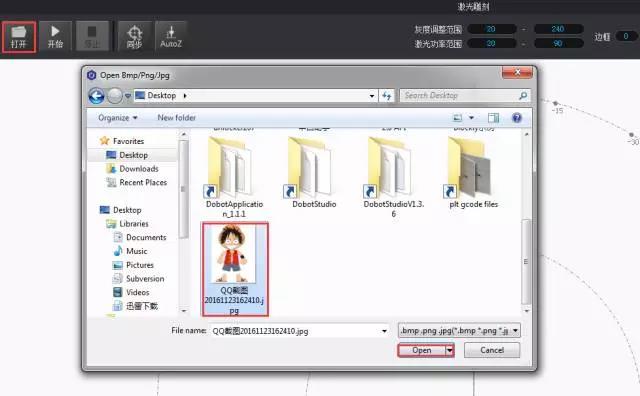640x396 pixels.
Task: Click the search magnifier icon
Action: tap(523, 96)
